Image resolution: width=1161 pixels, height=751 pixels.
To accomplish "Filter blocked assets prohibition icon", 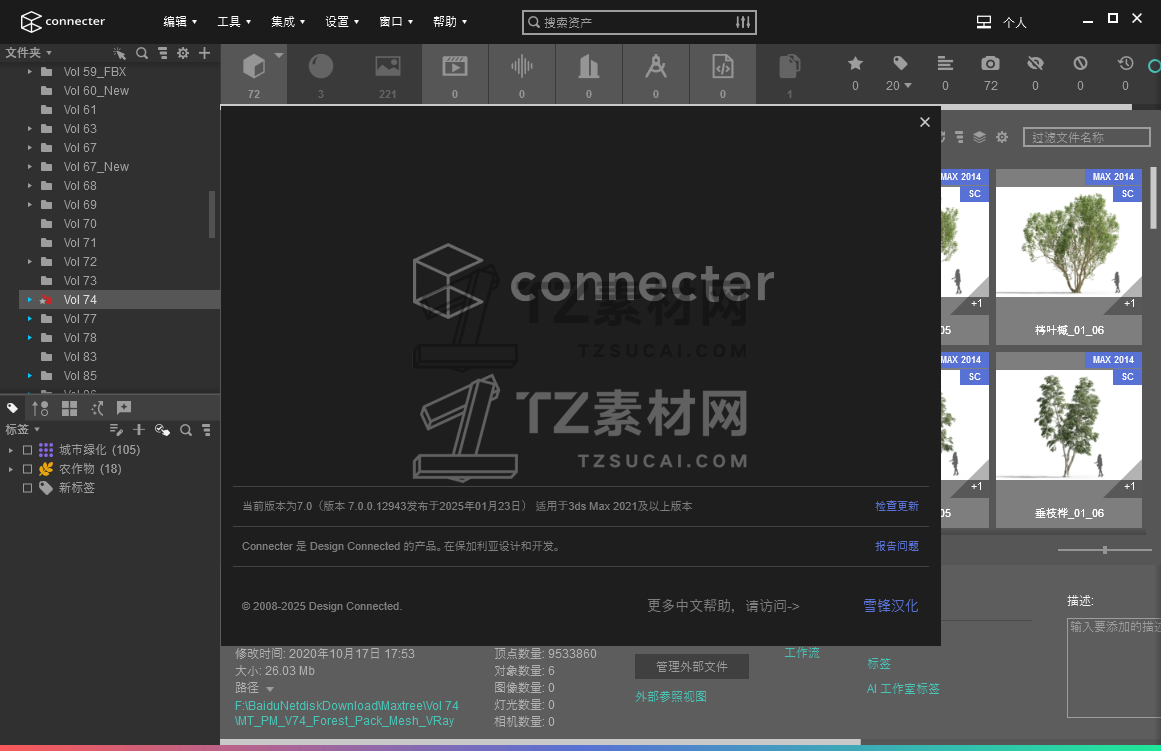I will (1080, 64).
